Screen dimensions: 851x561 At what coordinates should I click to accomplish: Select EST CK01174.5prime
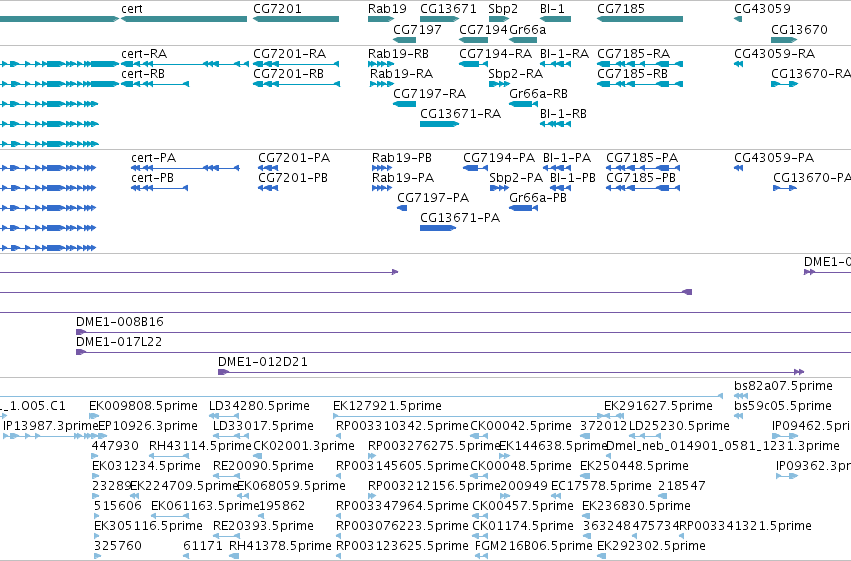pyautogui.click(x=523, y=526)
